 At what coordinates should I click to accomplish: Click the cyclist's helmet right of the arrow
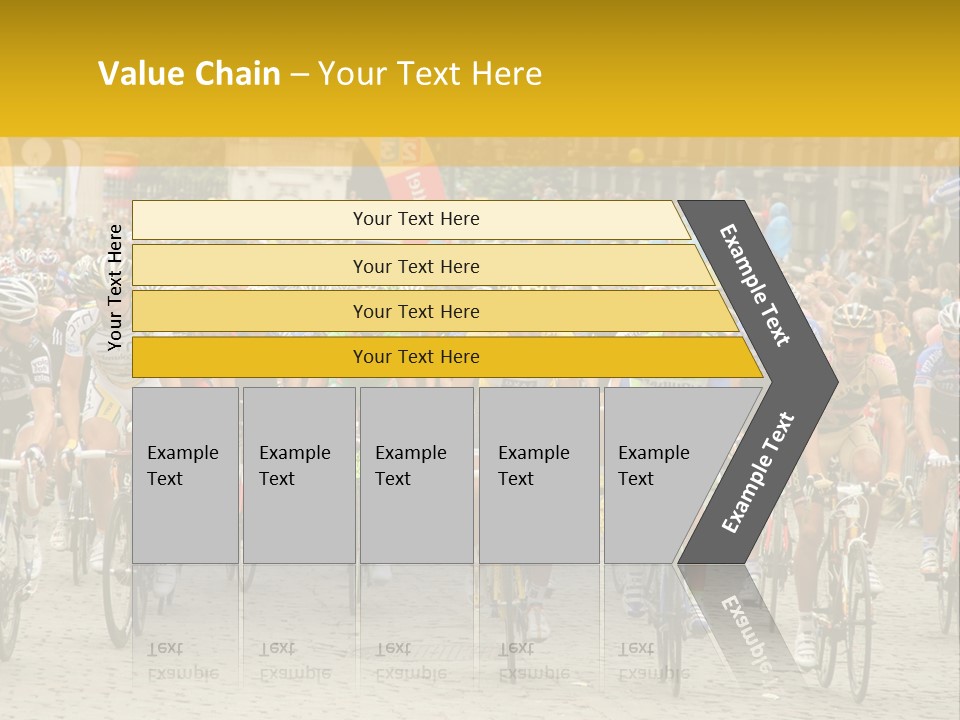853,318
